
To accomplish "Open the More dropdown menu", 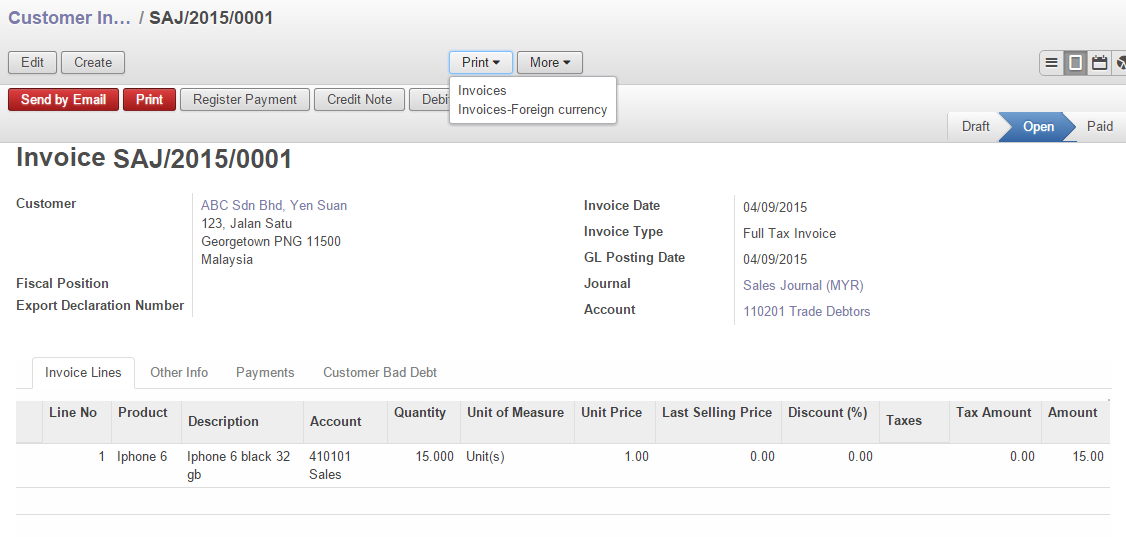I will 549,62.
